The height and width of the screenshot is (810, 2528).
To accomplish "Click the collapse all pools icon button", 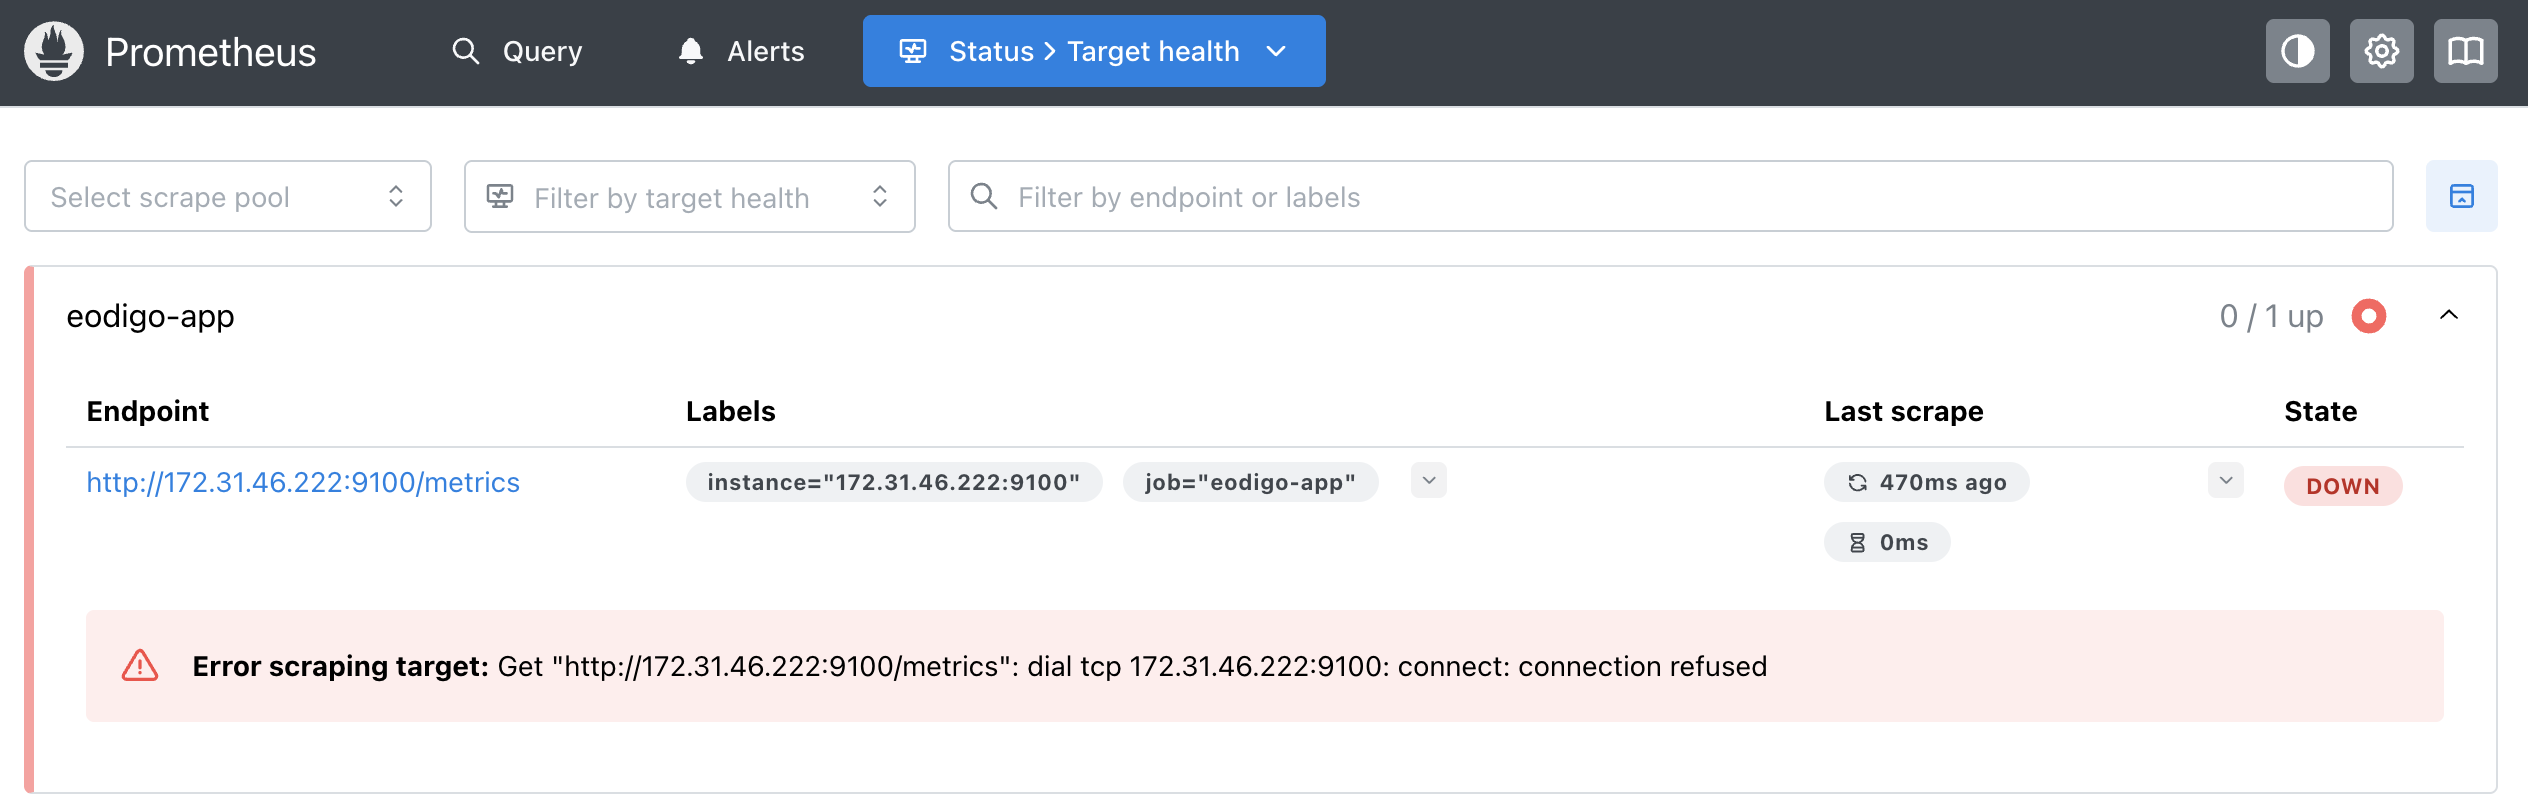I will pyautogui.click(x=2461, y=196).
